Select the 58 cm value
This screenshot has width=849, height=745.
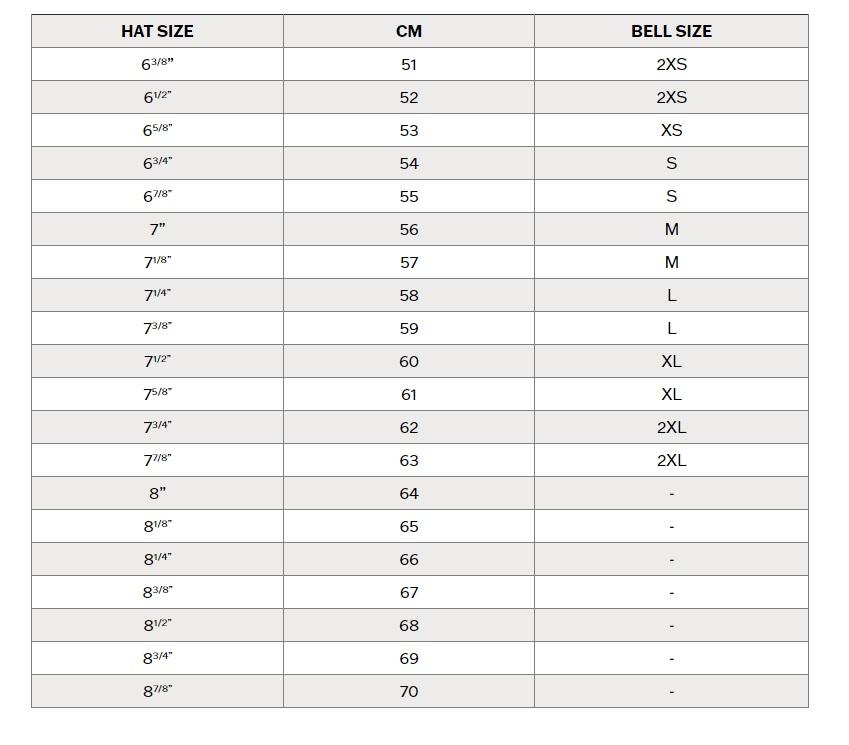409,296
